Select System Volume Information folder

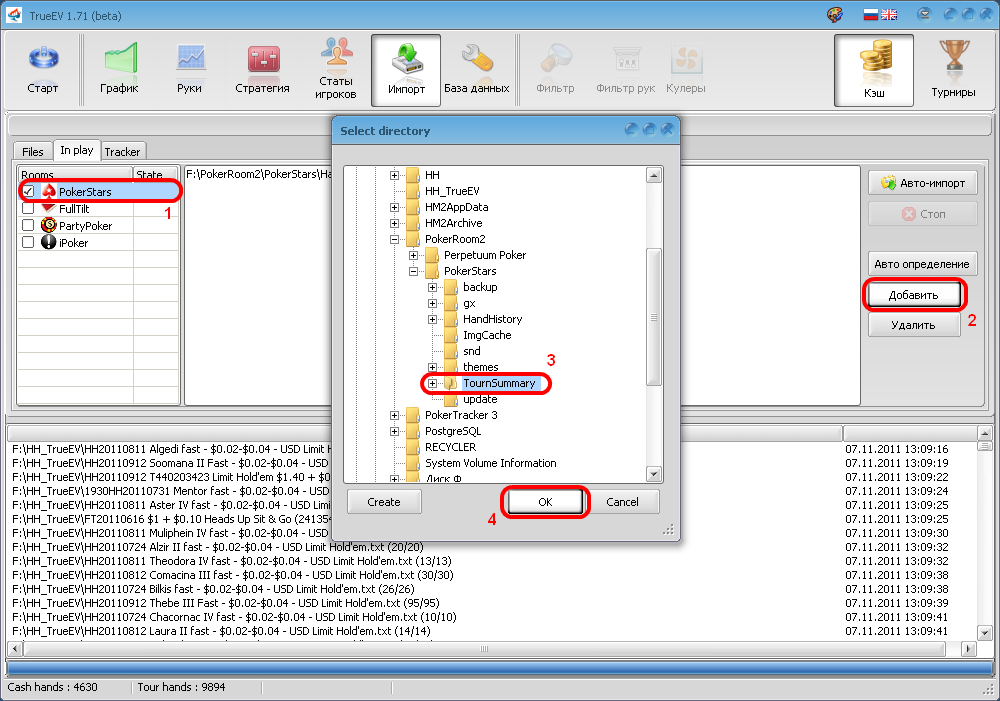click(x=490, y=463)
